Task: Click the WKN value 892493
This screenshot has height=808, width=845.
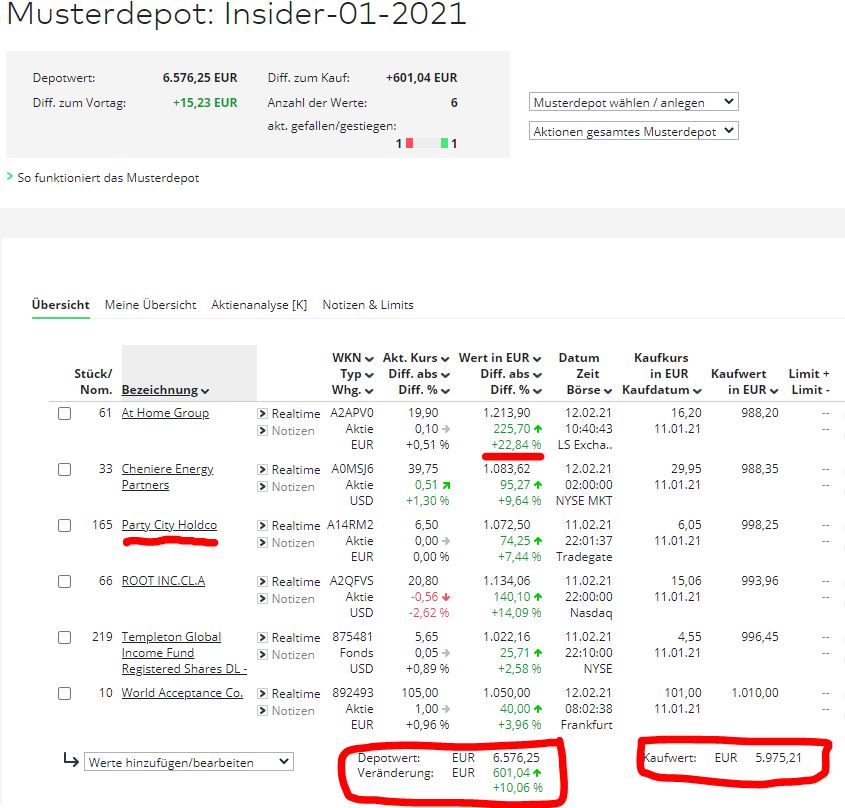Action: tap(353, 693)
